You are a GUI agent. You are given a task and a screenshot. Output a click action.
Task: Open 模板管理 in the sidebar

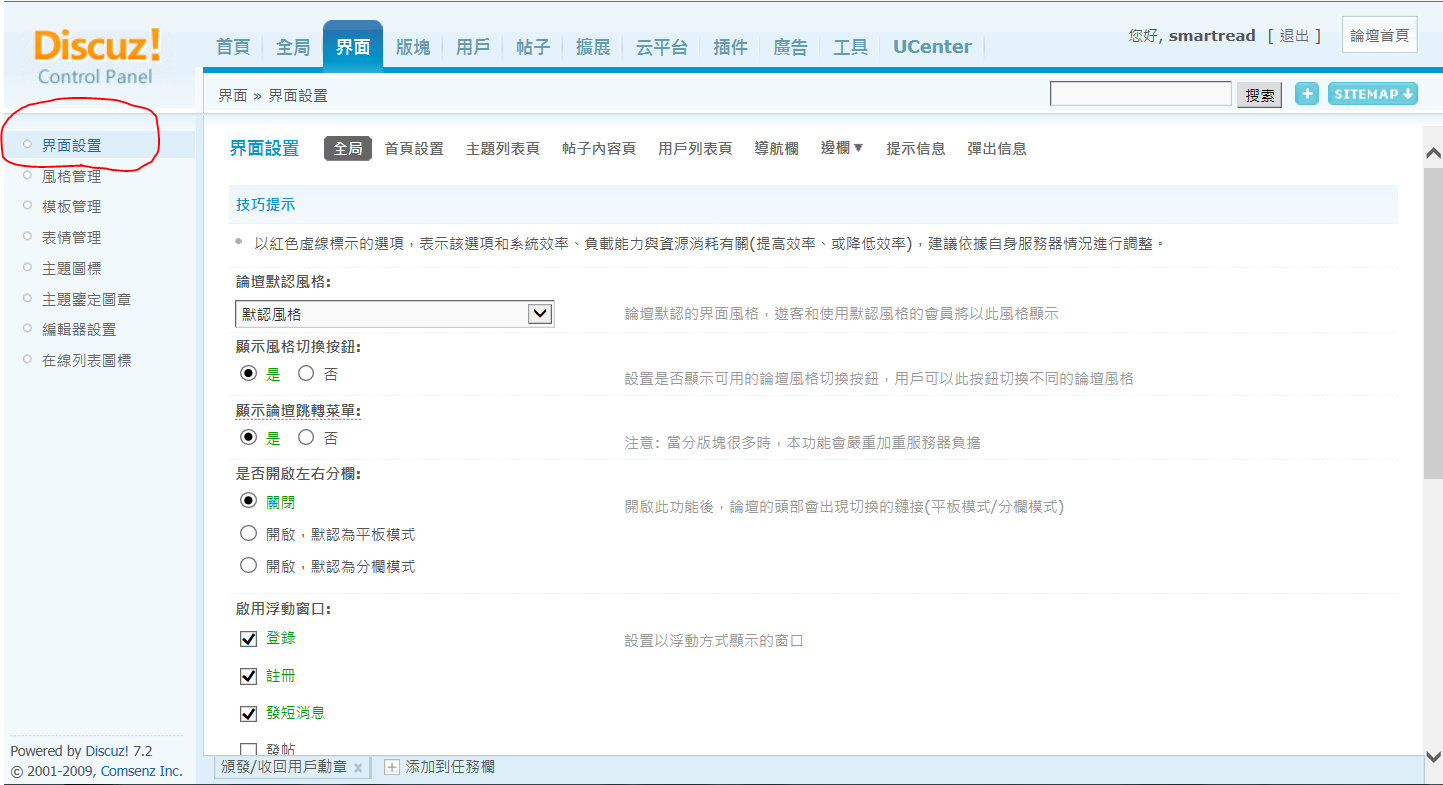pos(71,206)
